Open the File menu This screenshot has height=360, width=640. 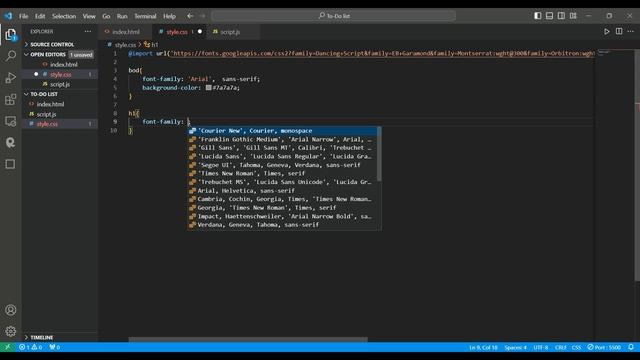(24, 16)
